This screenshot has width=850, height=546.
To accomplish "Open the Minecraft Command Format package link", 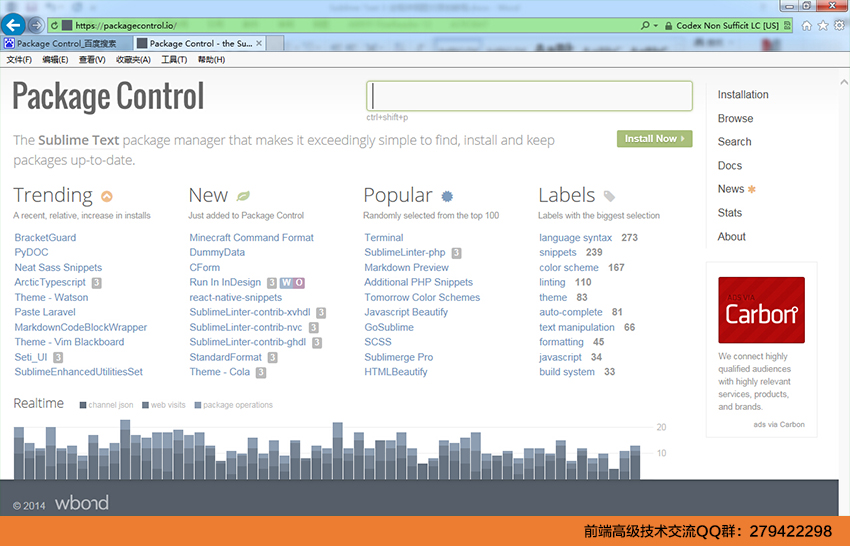I will [x=251, y=238].
